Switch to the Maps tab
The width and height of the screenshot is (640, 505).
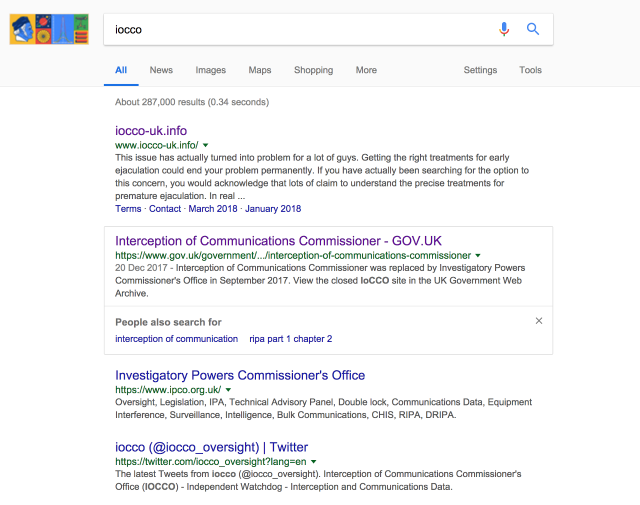tap(260, 70)
